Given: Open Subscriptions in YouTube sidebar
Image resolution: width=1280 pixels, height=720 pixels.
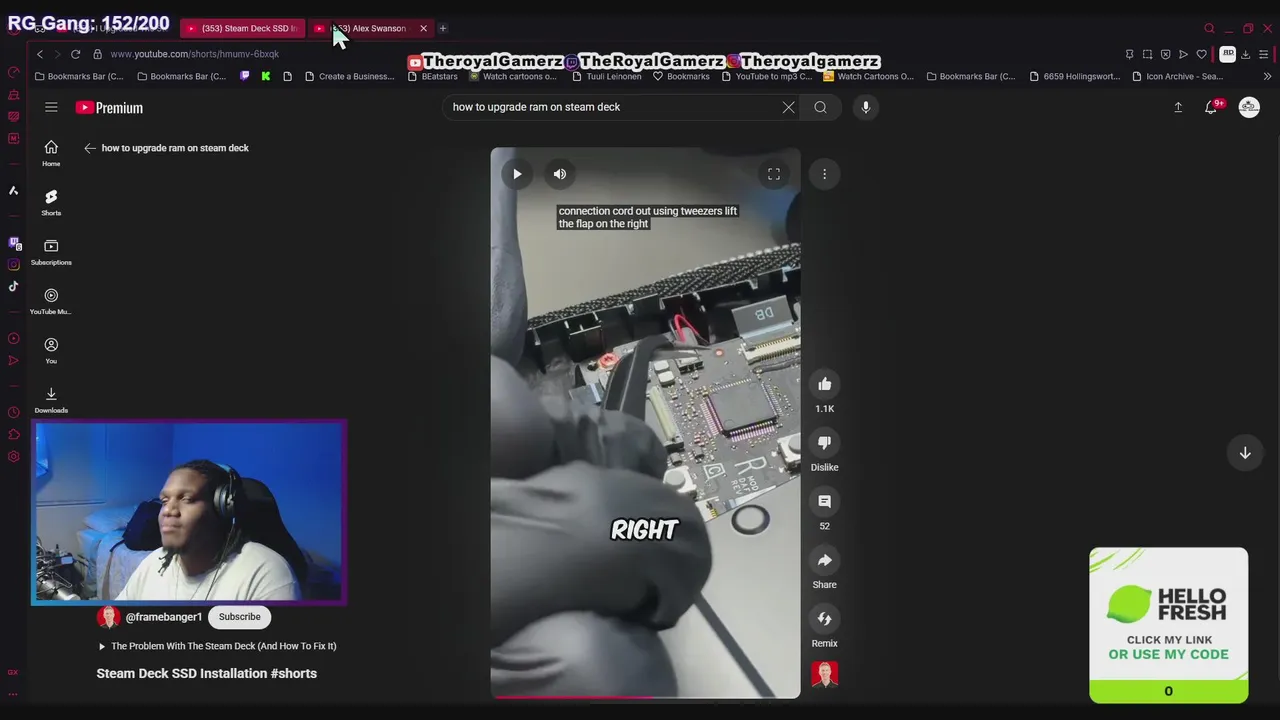Looking at the screenshot, I should click(x=51, y=252).
